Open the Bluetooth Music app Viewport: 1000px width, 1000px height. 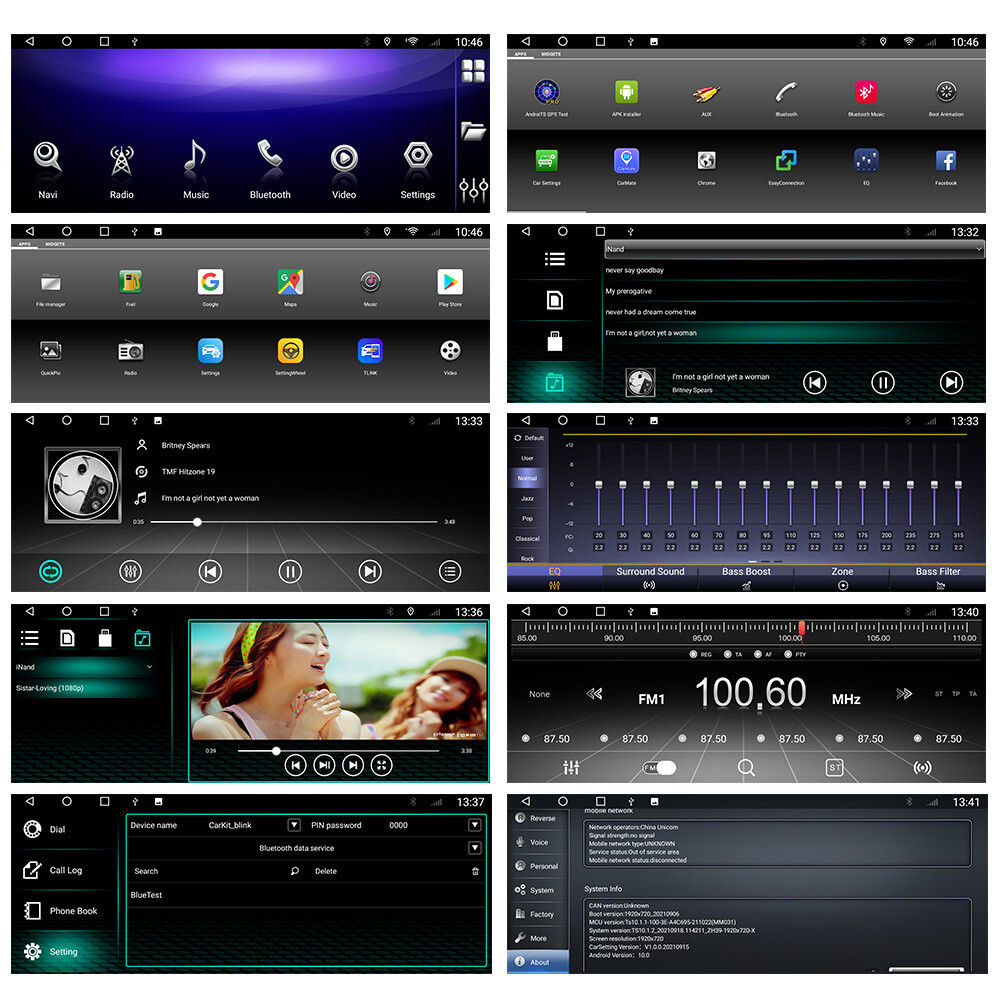click(865, 92)
